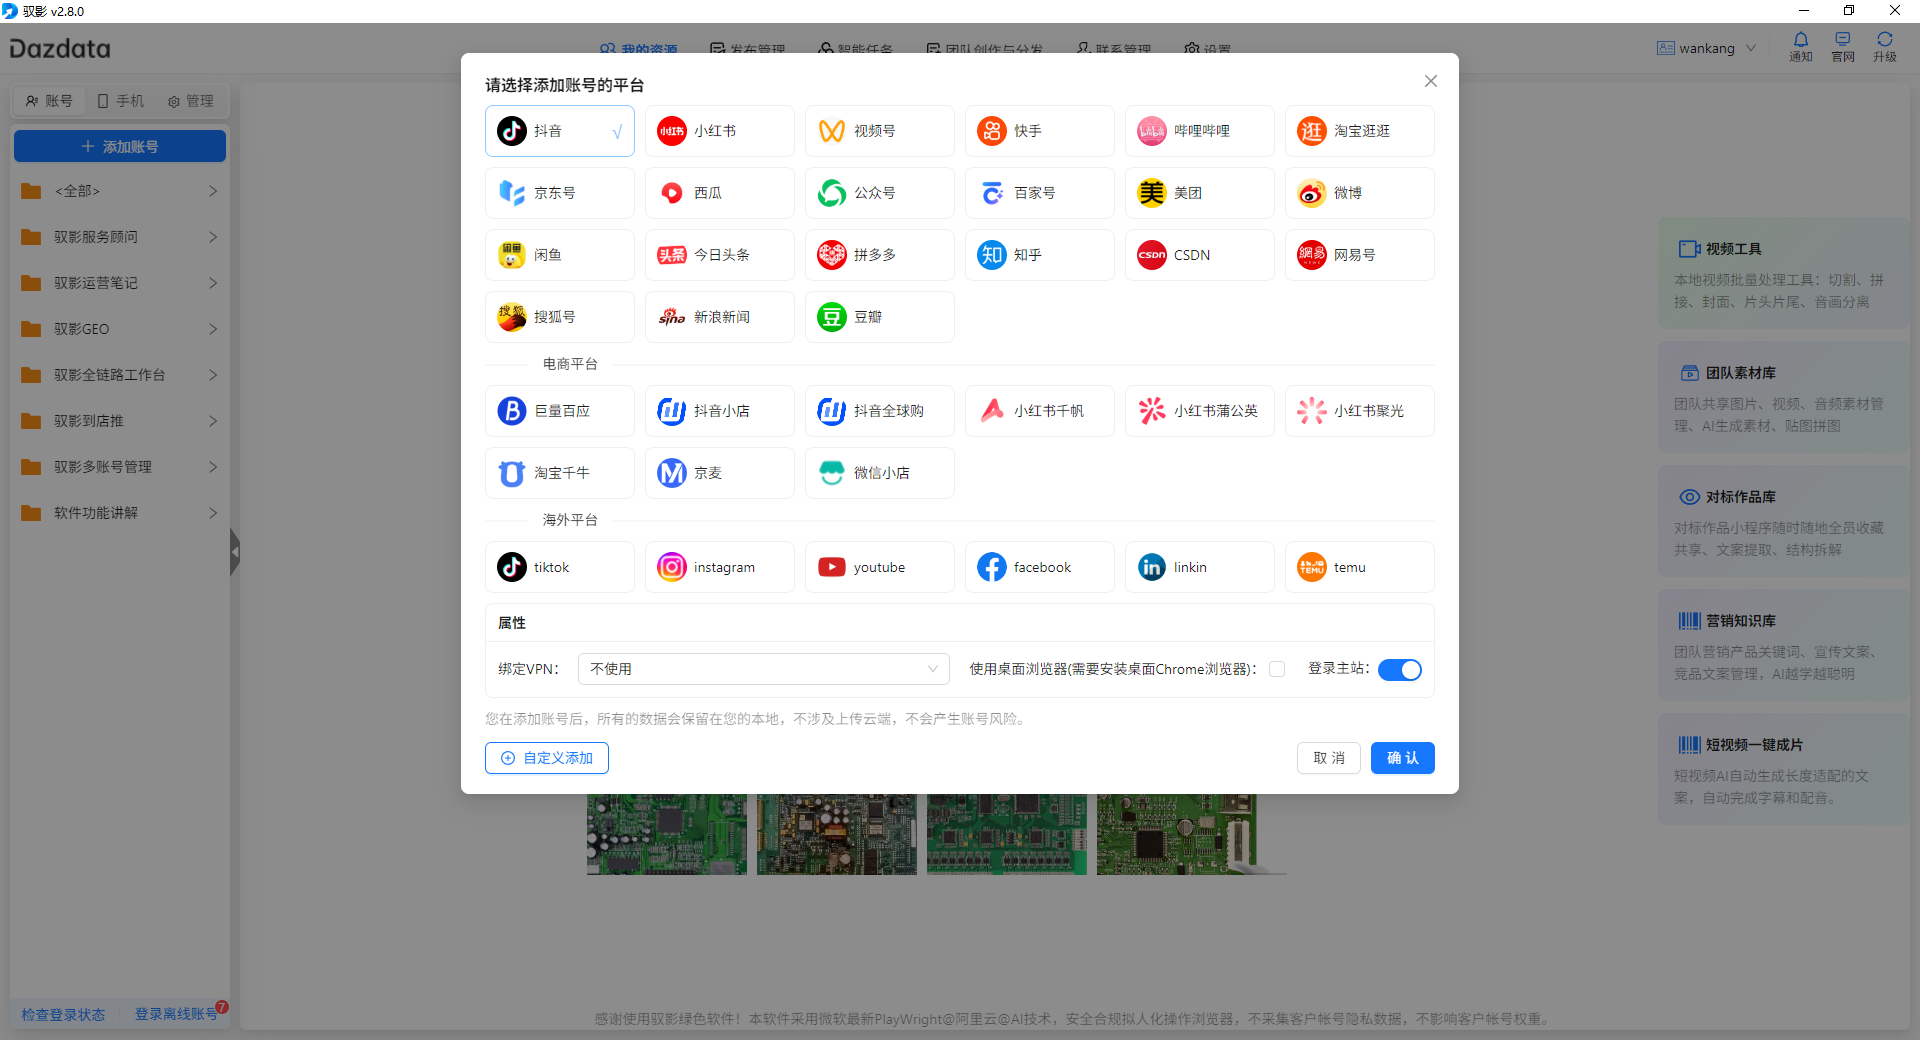Image resolution: width=1920 pixels, height=1040 pixels.
Task: Select the temu platform icon
Action: click(1312, 567)
